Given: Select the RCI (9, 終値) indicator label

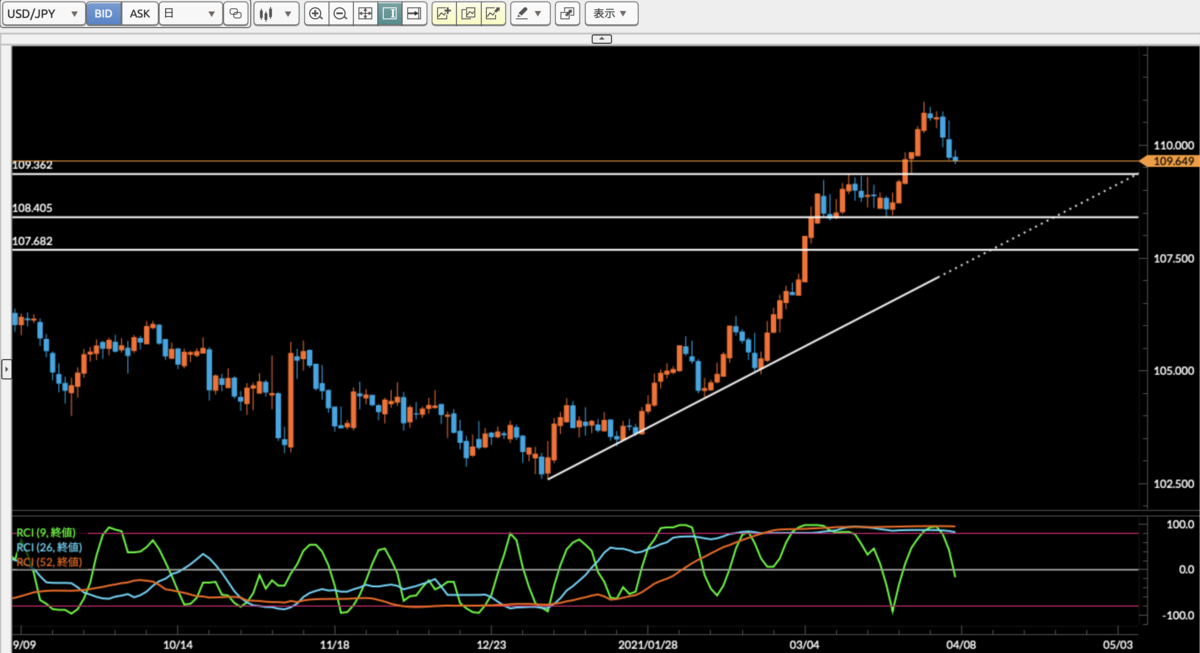Looking at the screenshot, I should 47,533.
